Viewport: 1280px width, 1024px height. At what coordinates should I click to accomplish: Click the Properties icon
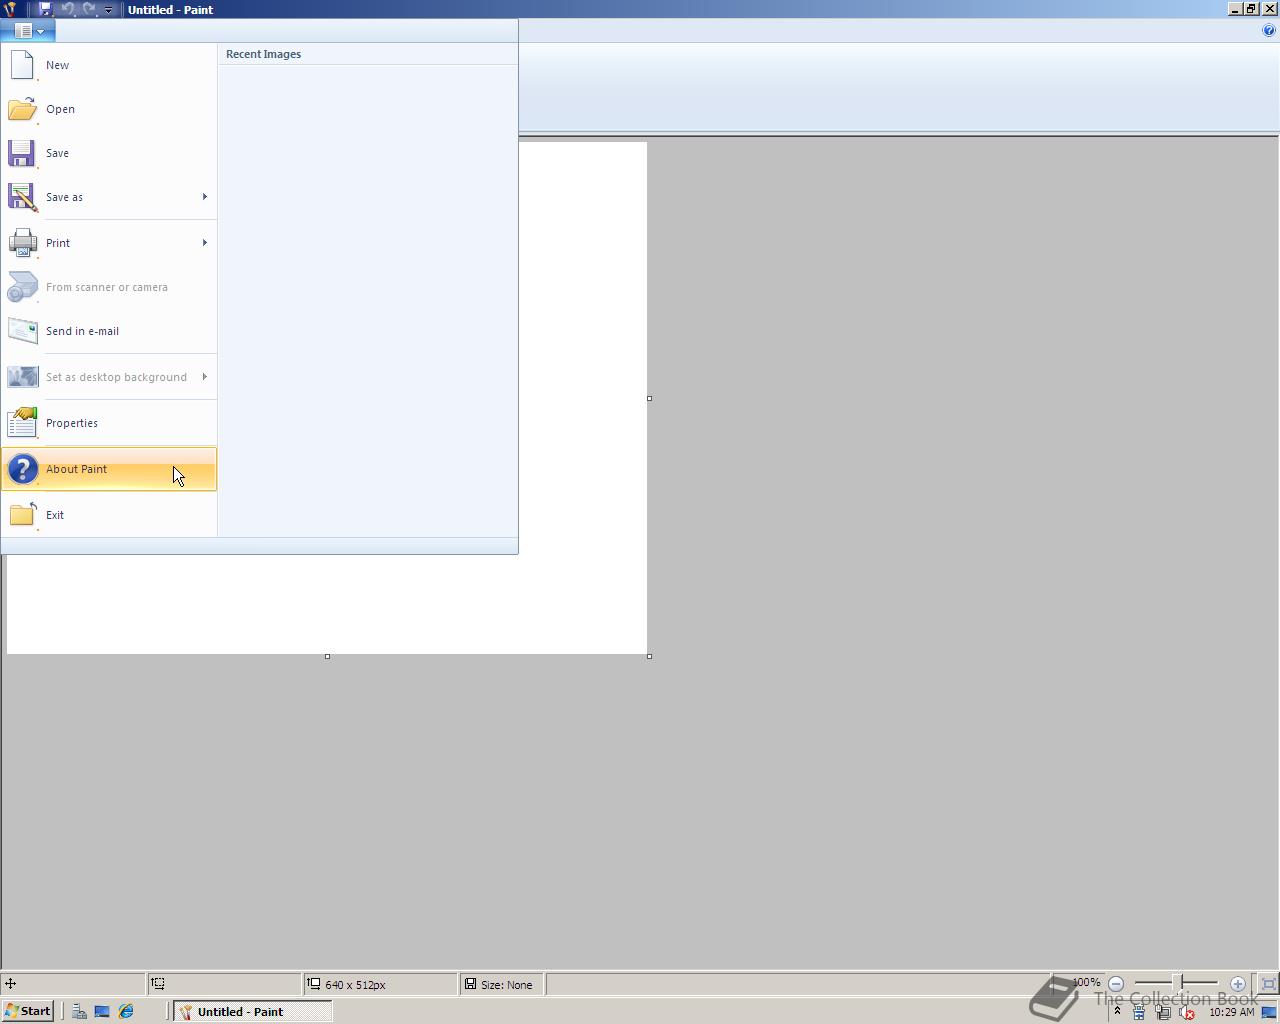(22, 423)
